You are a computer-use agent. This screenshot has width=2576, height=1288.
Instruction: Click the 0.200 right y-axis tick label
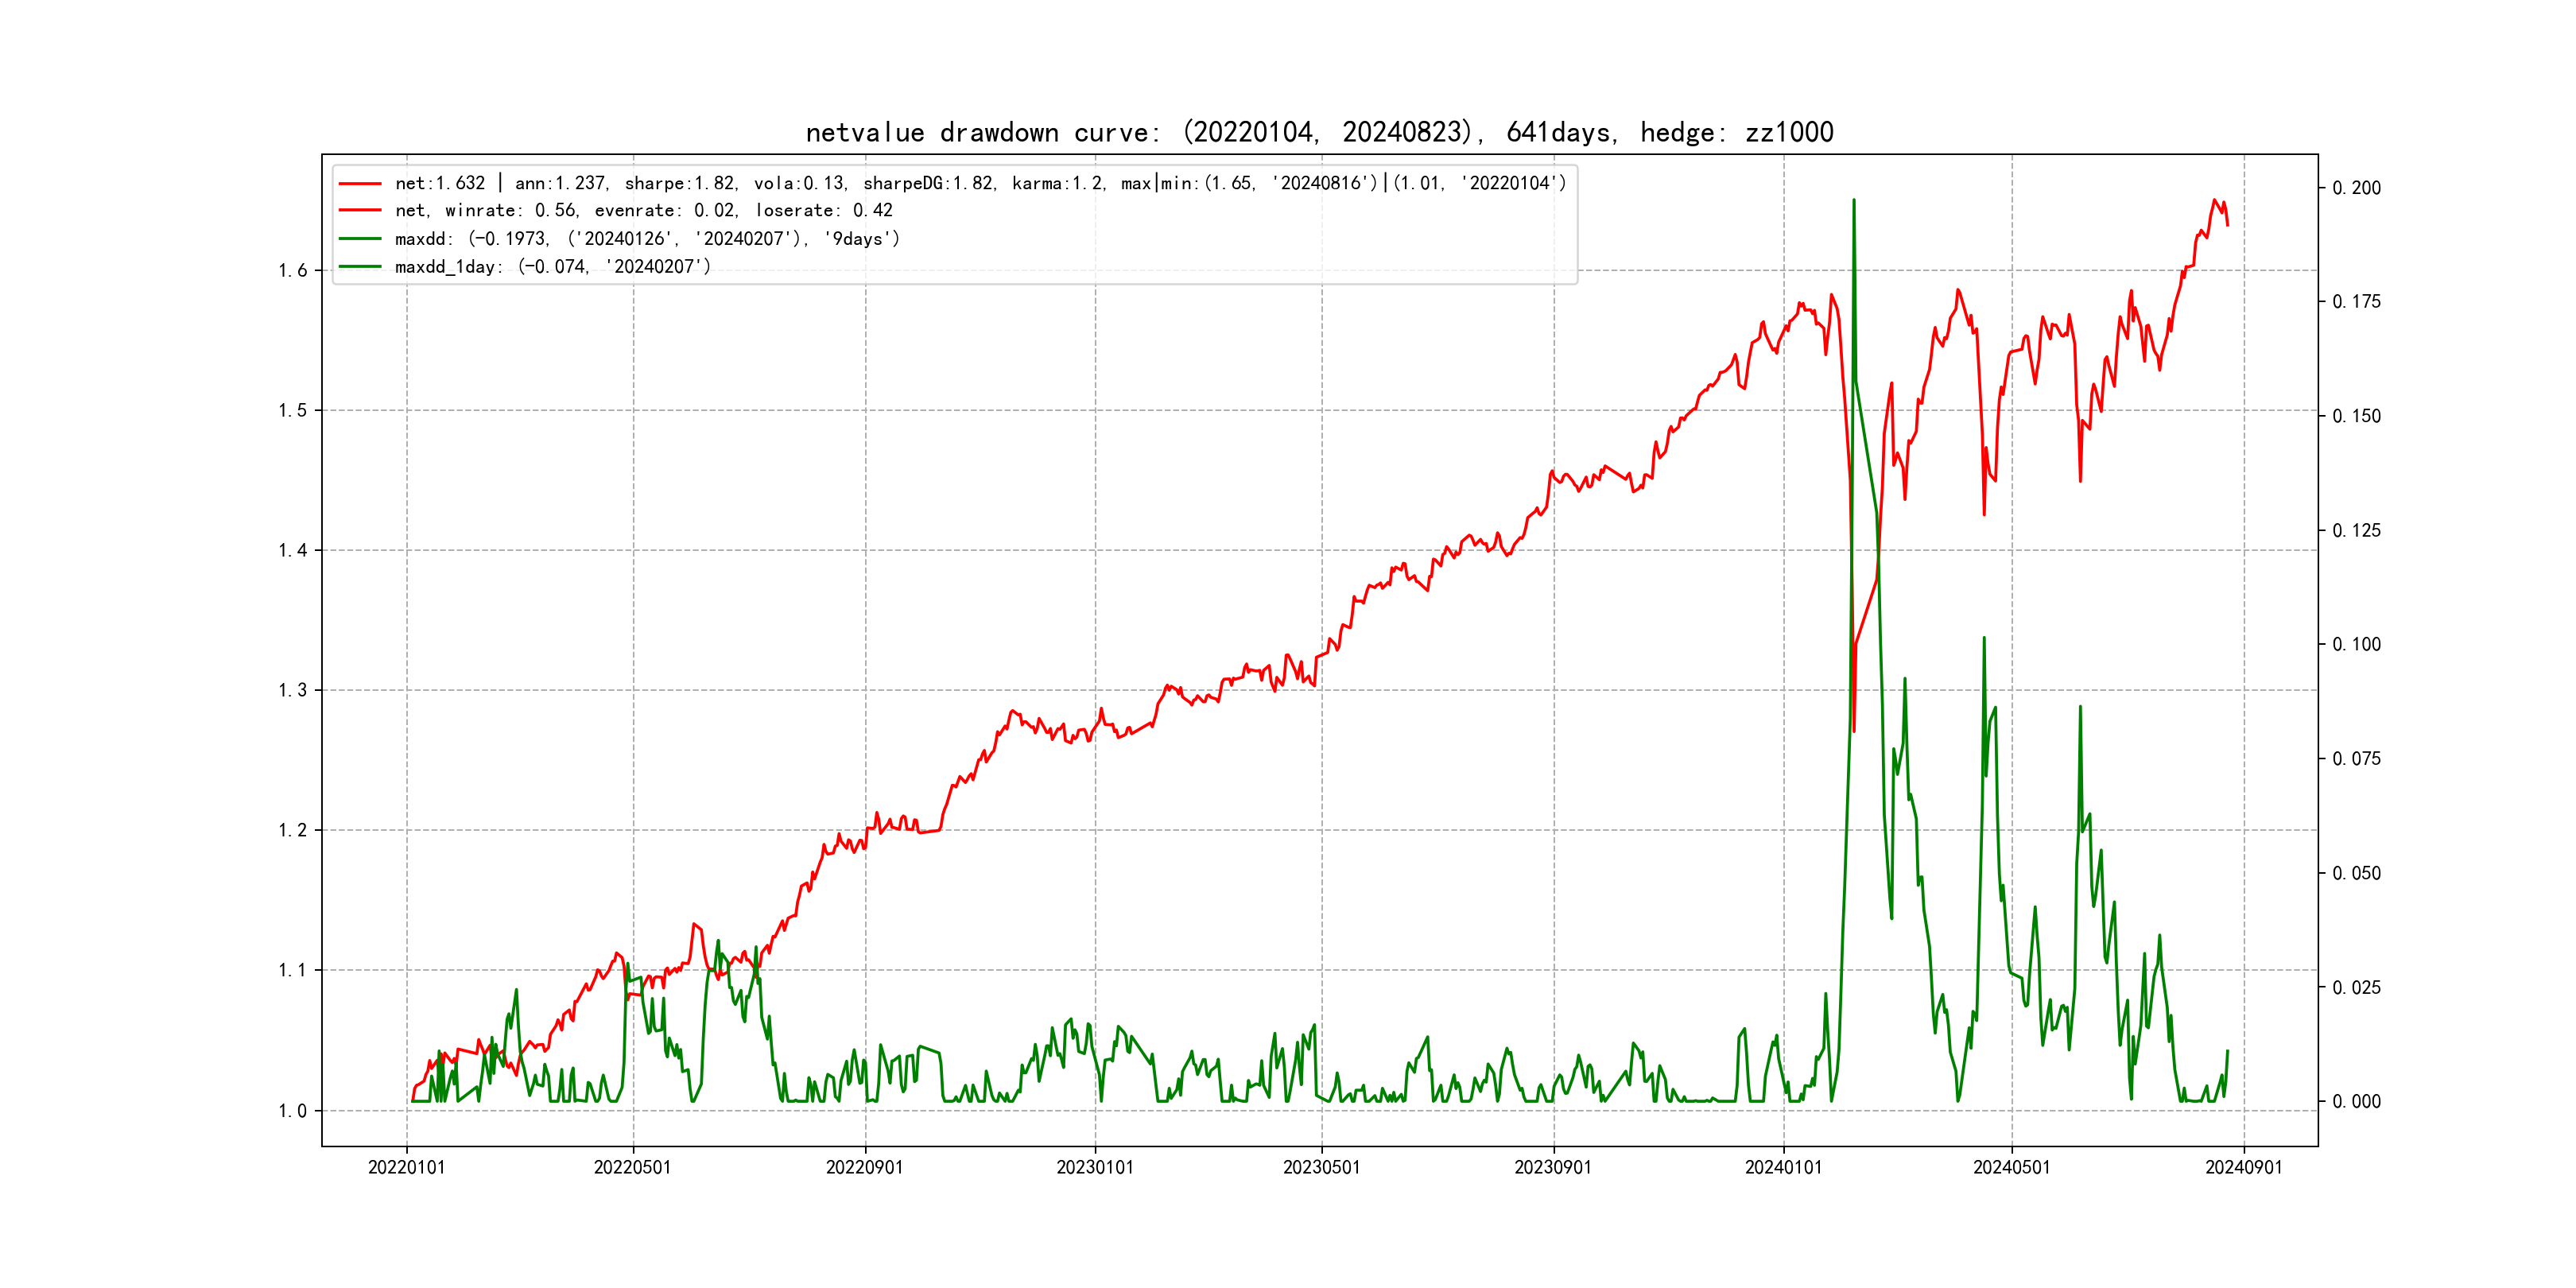click(2356, 188)
